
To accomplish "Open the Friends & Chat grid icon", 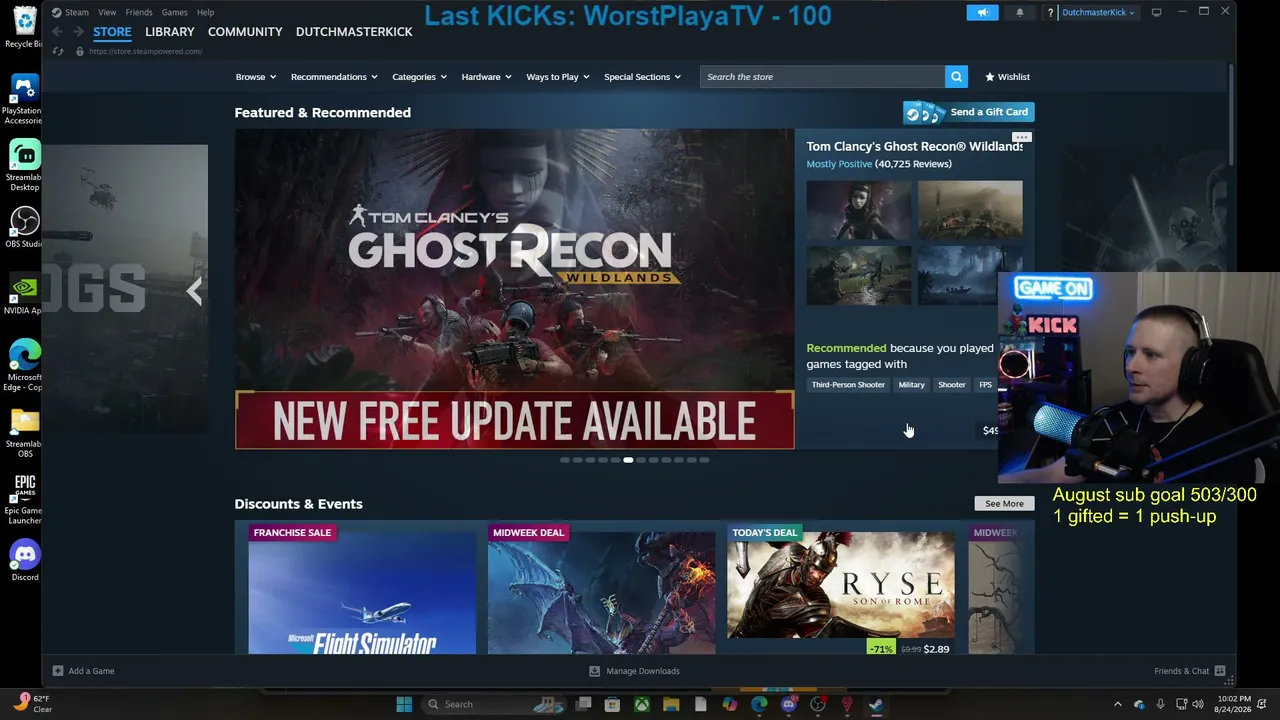I will point(1220,671).
